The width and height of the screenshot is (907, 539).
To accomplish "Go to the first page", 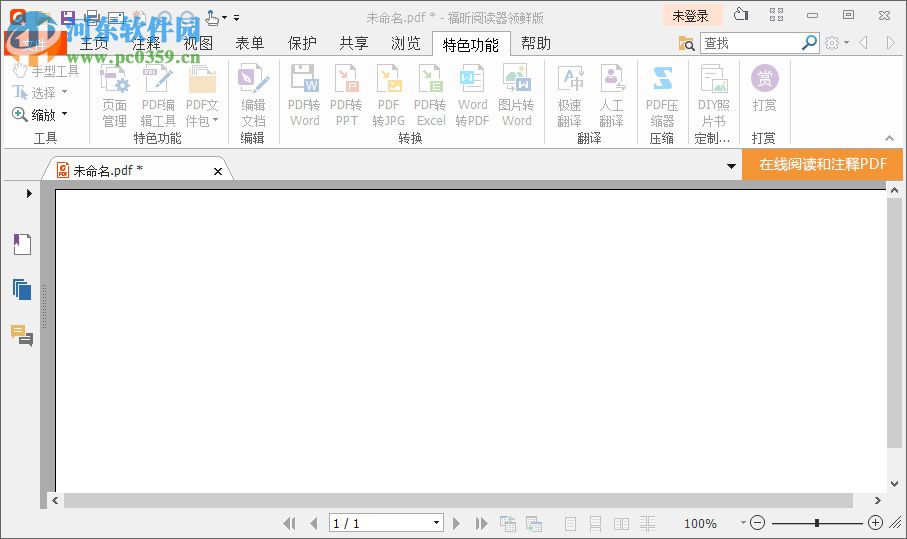I will (289, 523).
